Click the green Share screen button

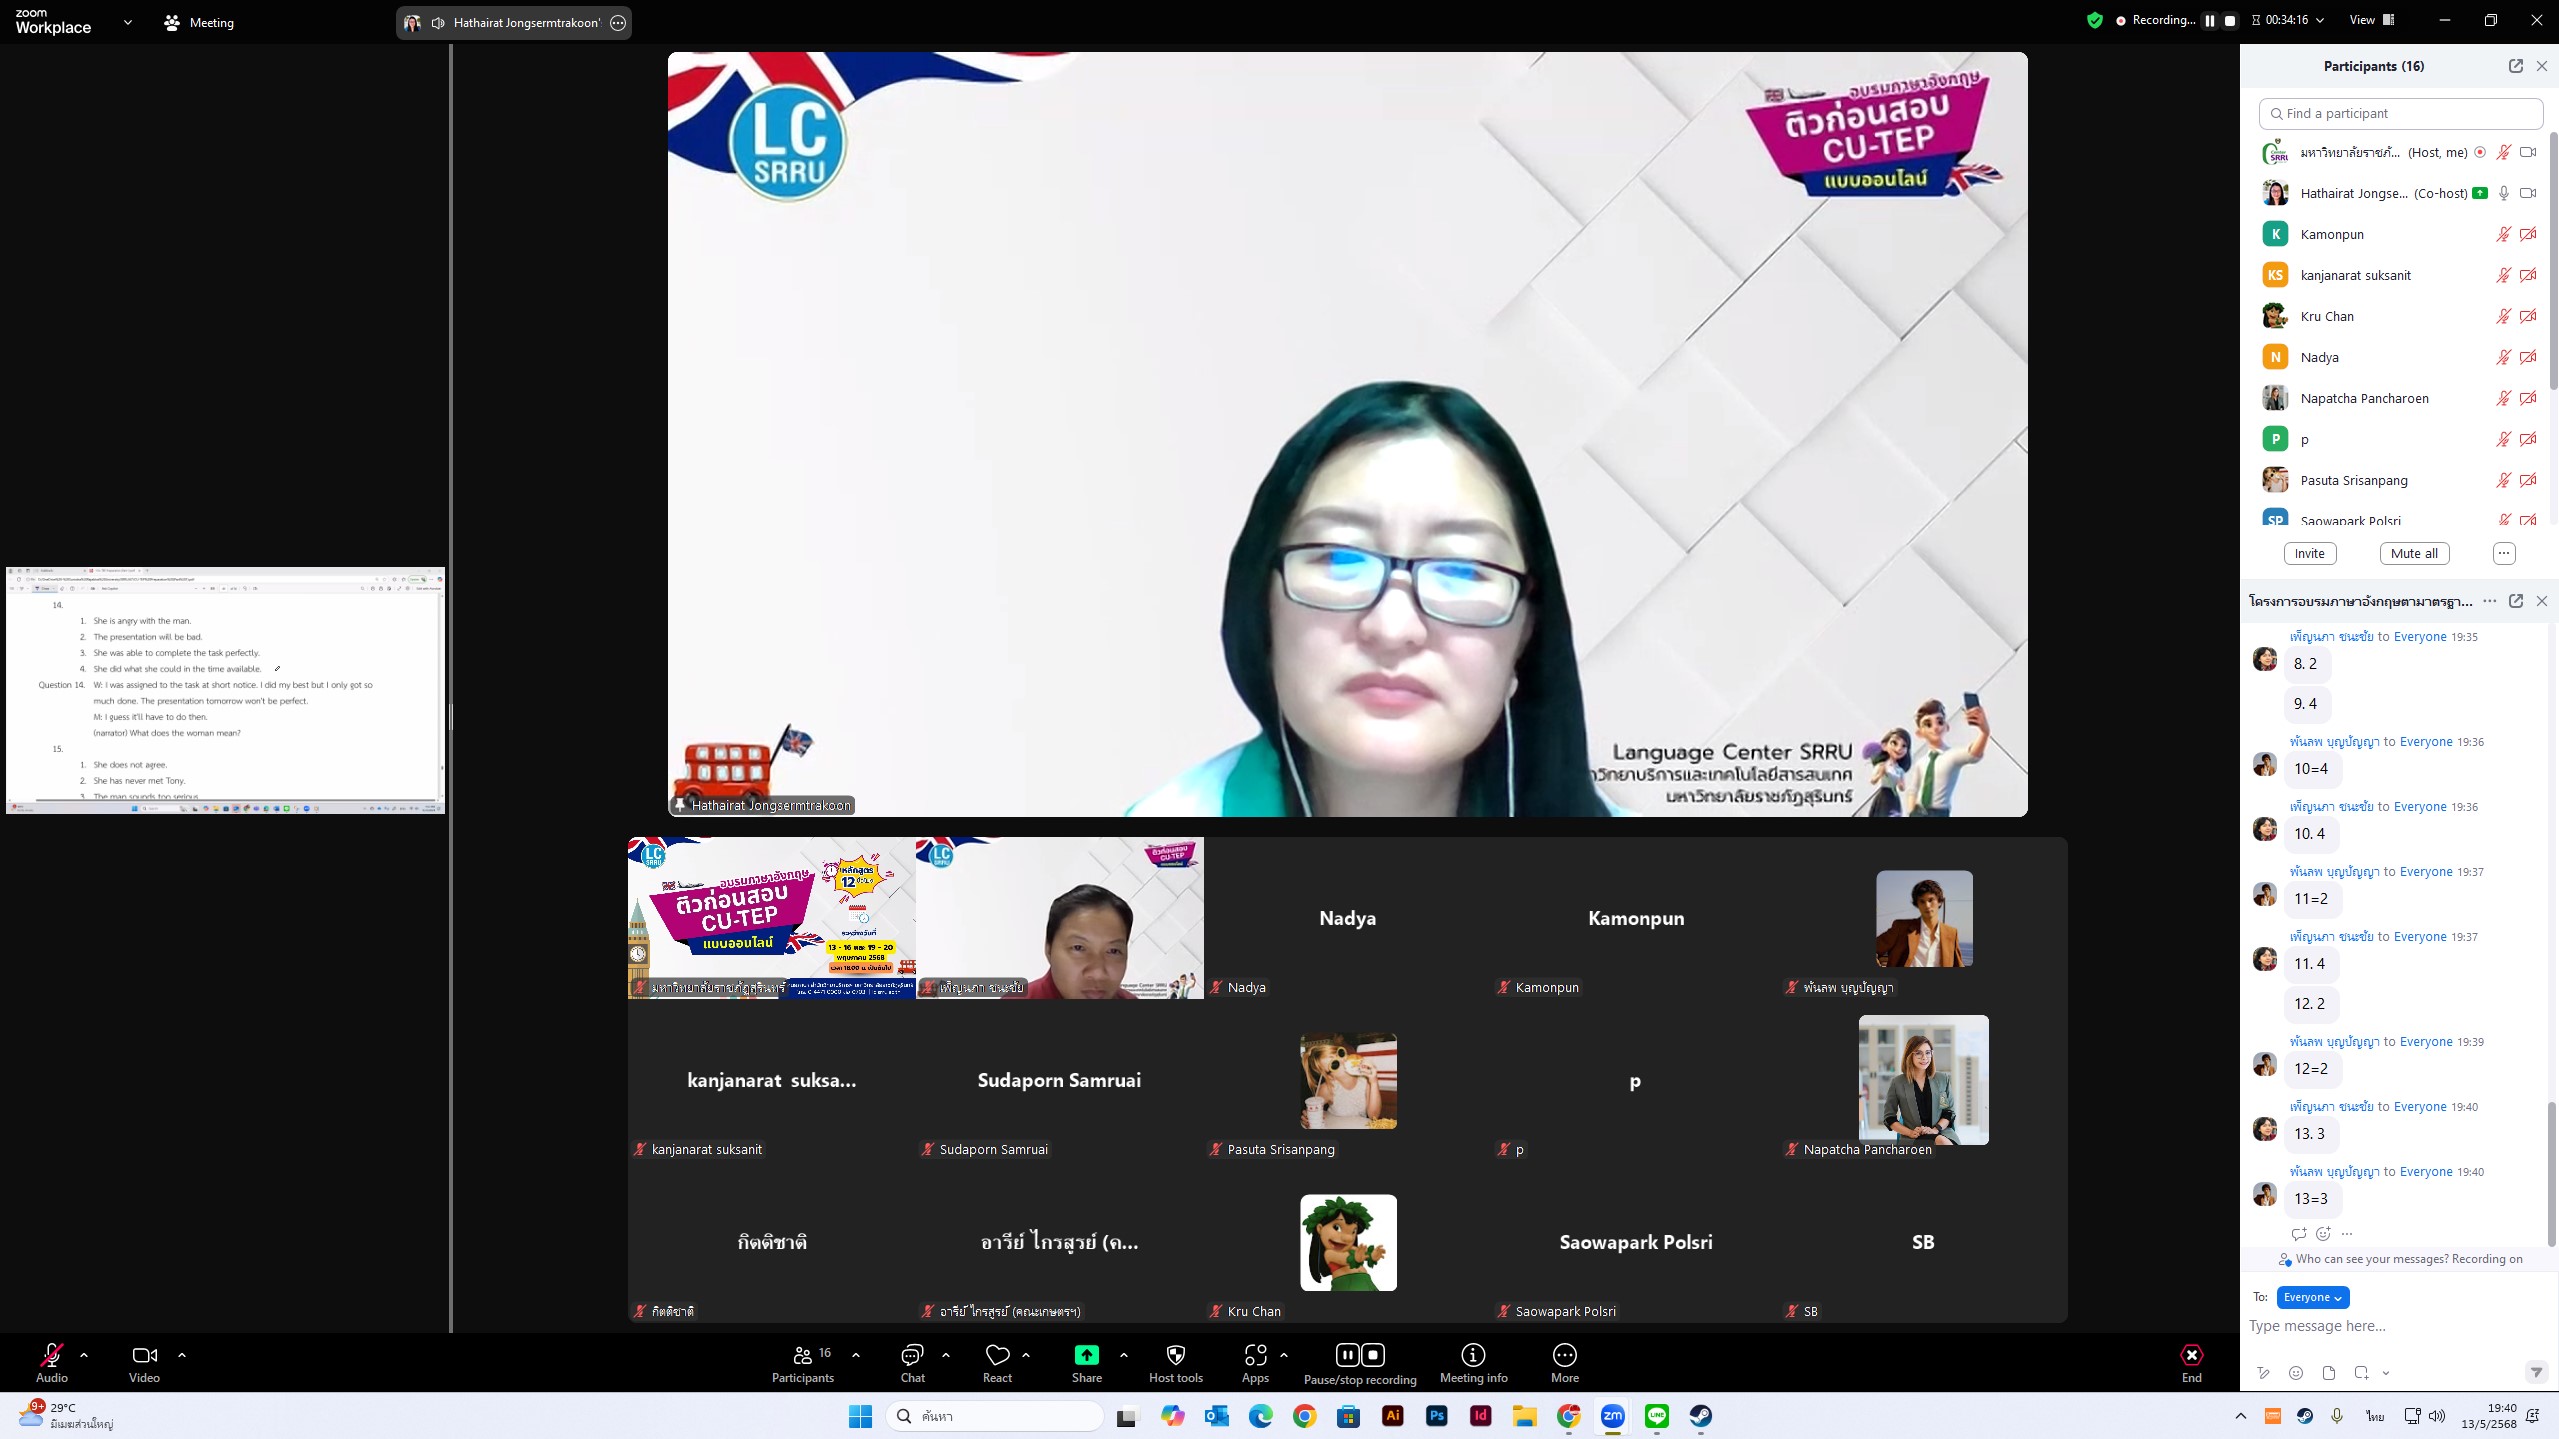(x=1086, y=1363)
